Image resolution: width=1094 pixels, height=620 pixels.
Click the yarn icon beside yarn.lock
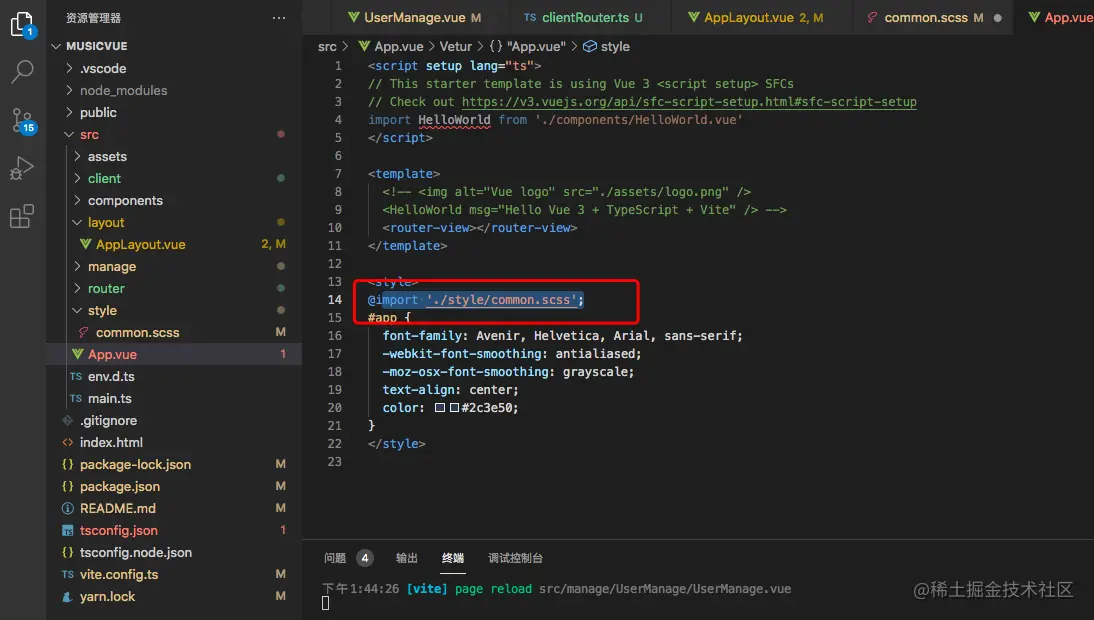pyautogui.click(x=68, y=597)
